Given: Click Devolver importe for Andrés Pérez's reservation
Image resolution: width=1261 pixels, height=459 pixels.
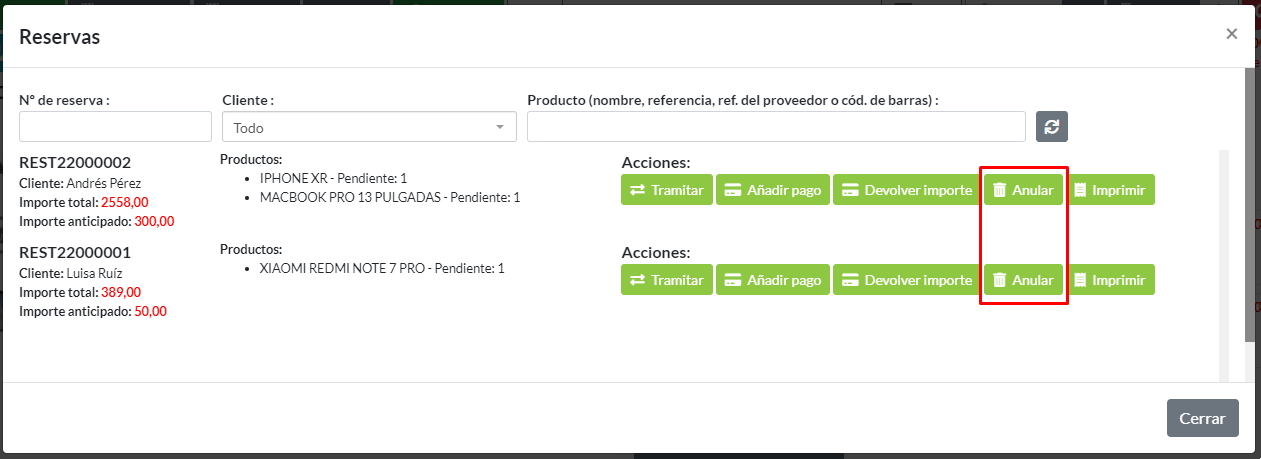Looking at the screenshot, I should [906, 190].
